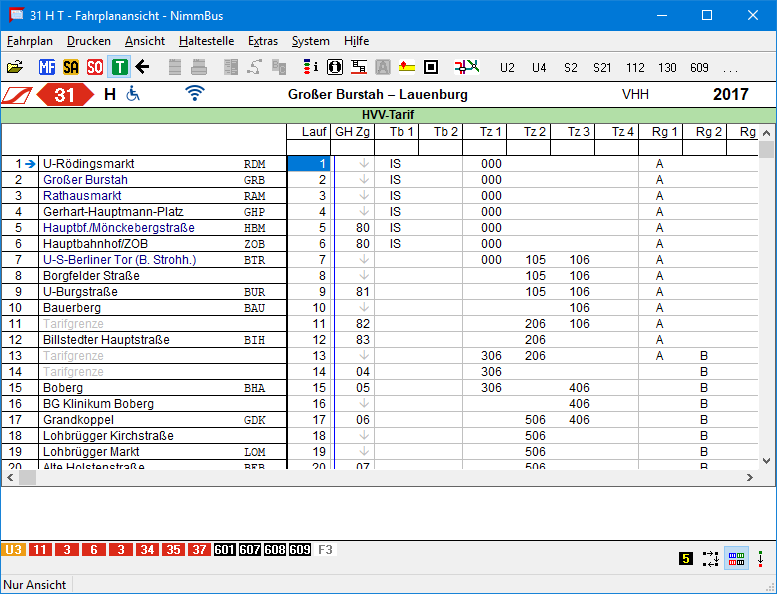This screenshot has width=777, height=594.
Task: Select connecting line 601 badge
Action: [224, 550]
